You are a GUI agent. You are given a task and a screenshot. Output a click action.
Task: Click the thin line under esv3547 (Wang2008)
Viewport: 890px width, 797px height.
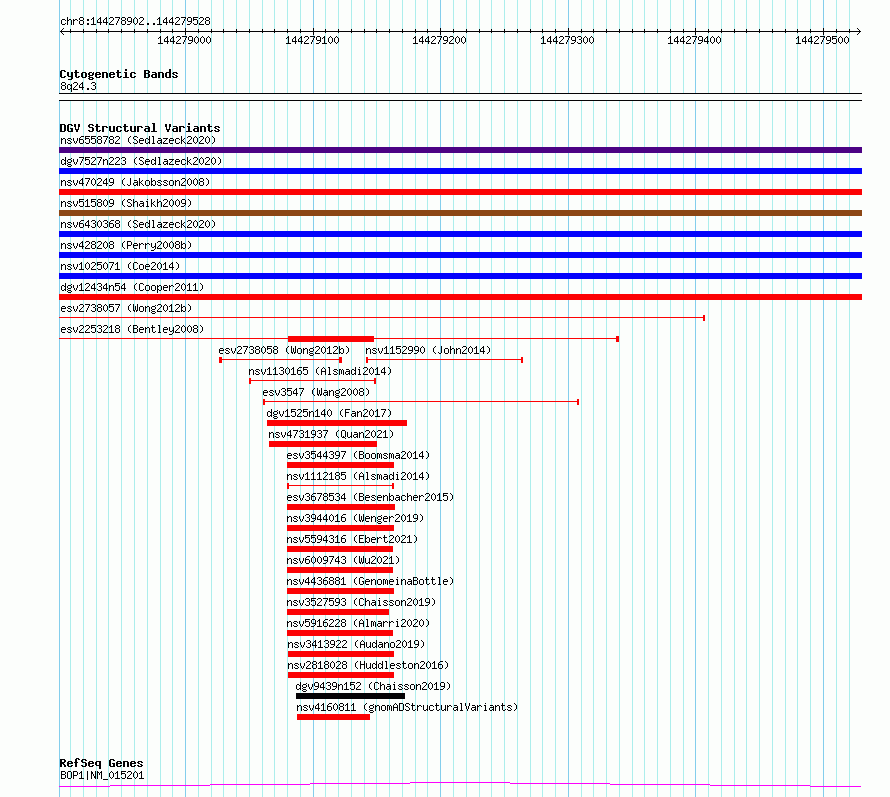(421, 402)
